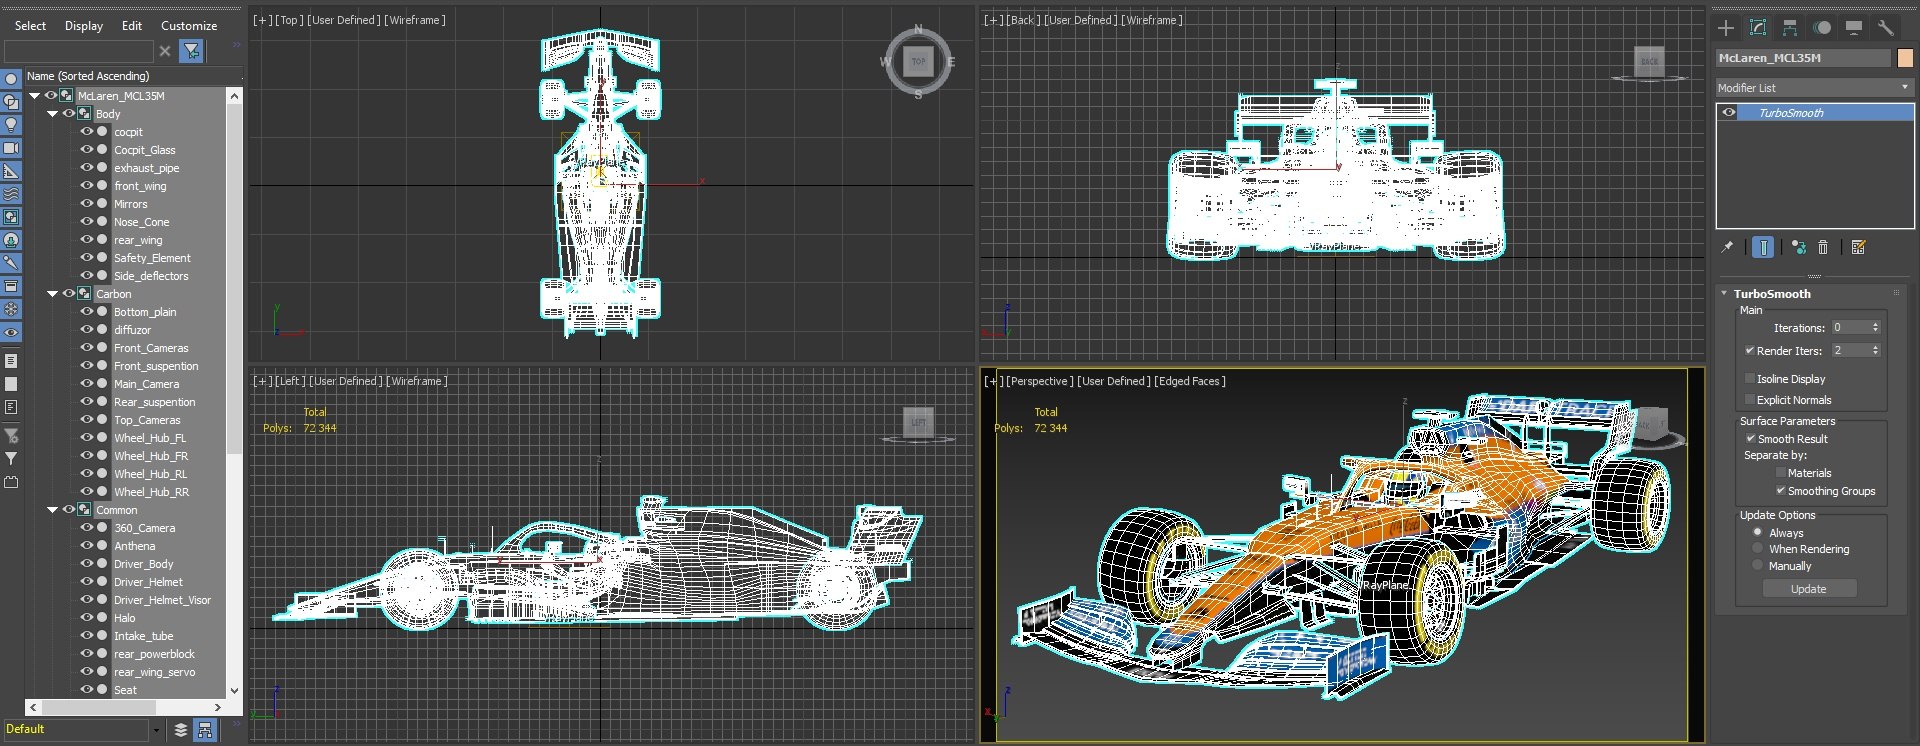1920x746 pixels.
Task: Toggle visibility eye of cocpit object
Action: pos(87,131)
